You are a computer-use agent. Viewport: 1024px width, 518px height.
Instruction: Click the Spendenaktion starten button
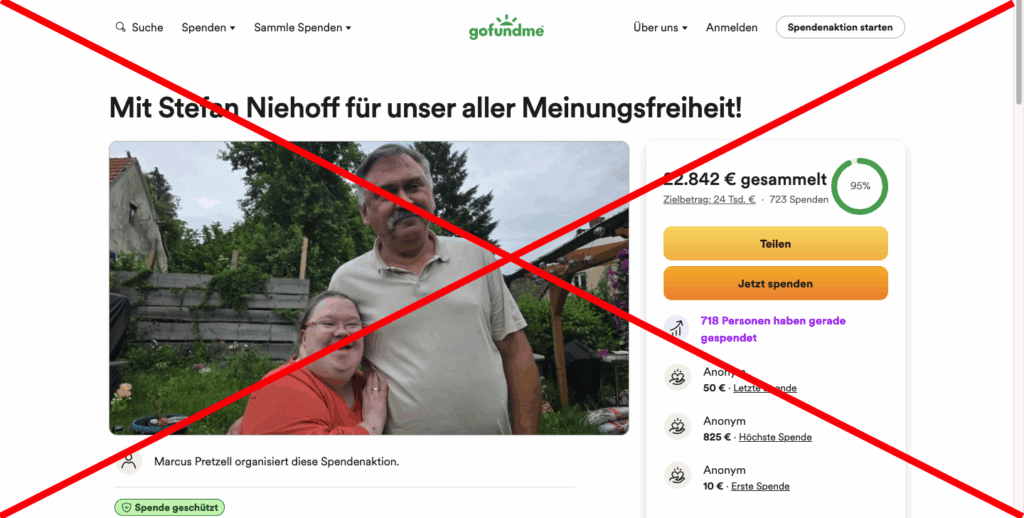click(840, 27)
